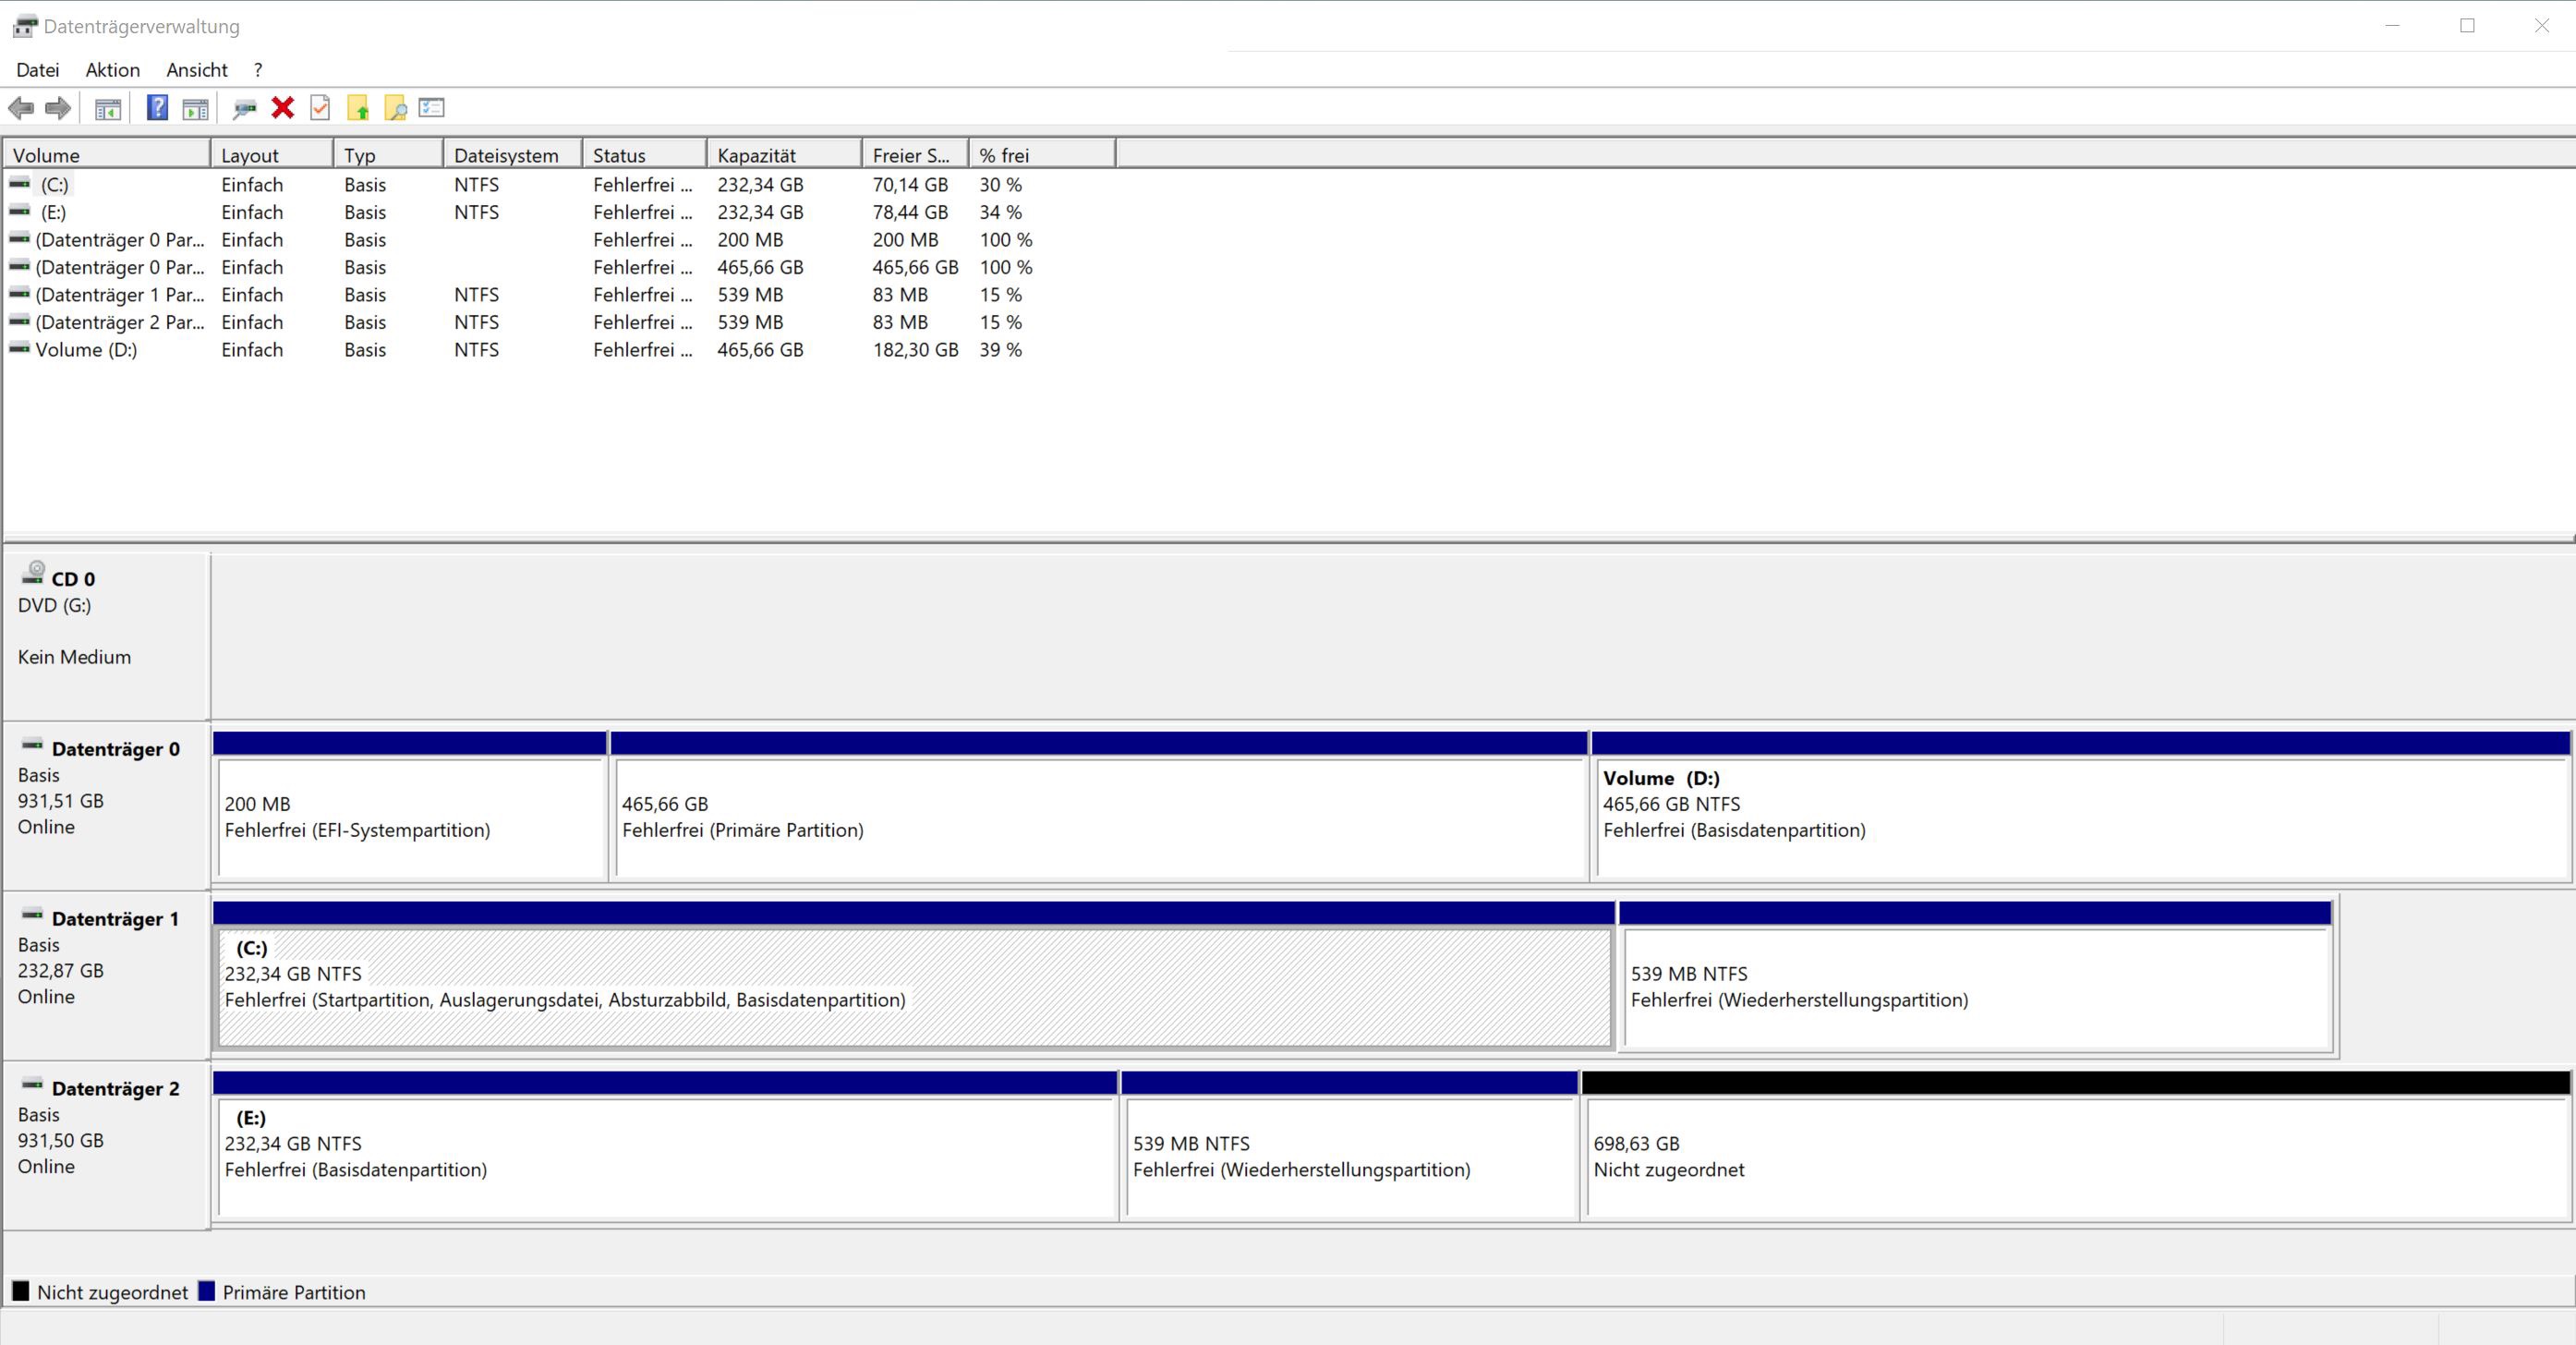Click the folder with green up arrow icon
This screenshot has height=1345, width=2576.
click(x=358, y=108)
